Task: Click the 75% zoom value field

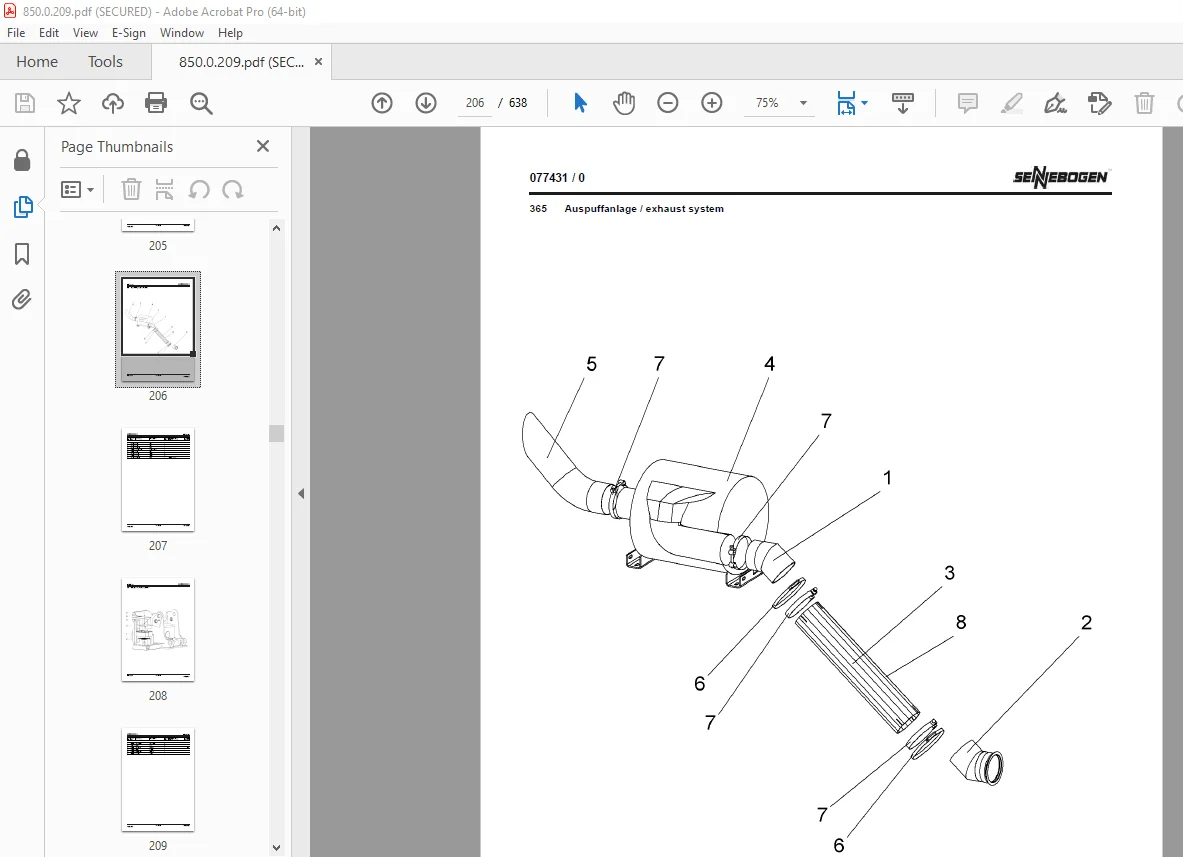Action: tap(767, 103)
